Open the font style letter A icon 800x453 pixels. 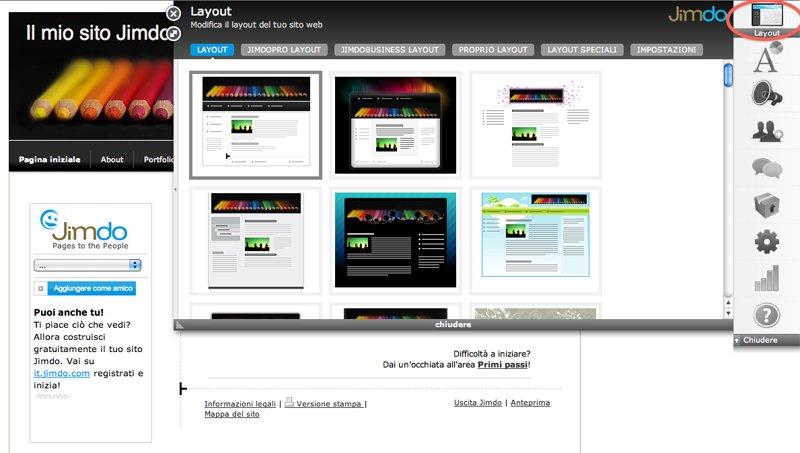coord(767,57)
